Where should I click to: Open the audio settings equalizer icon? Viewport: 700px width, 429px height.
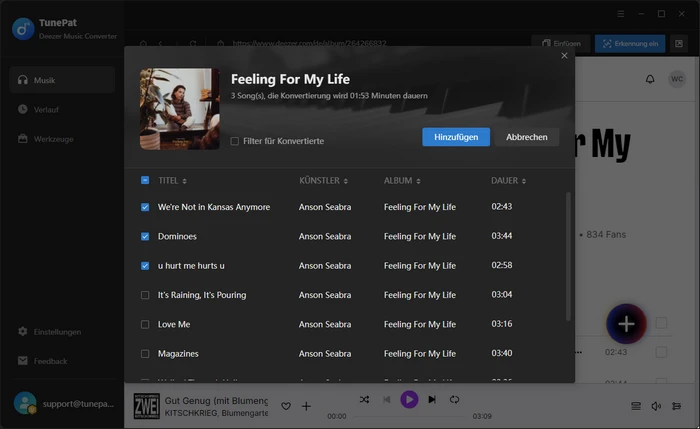tap(676, 406)
